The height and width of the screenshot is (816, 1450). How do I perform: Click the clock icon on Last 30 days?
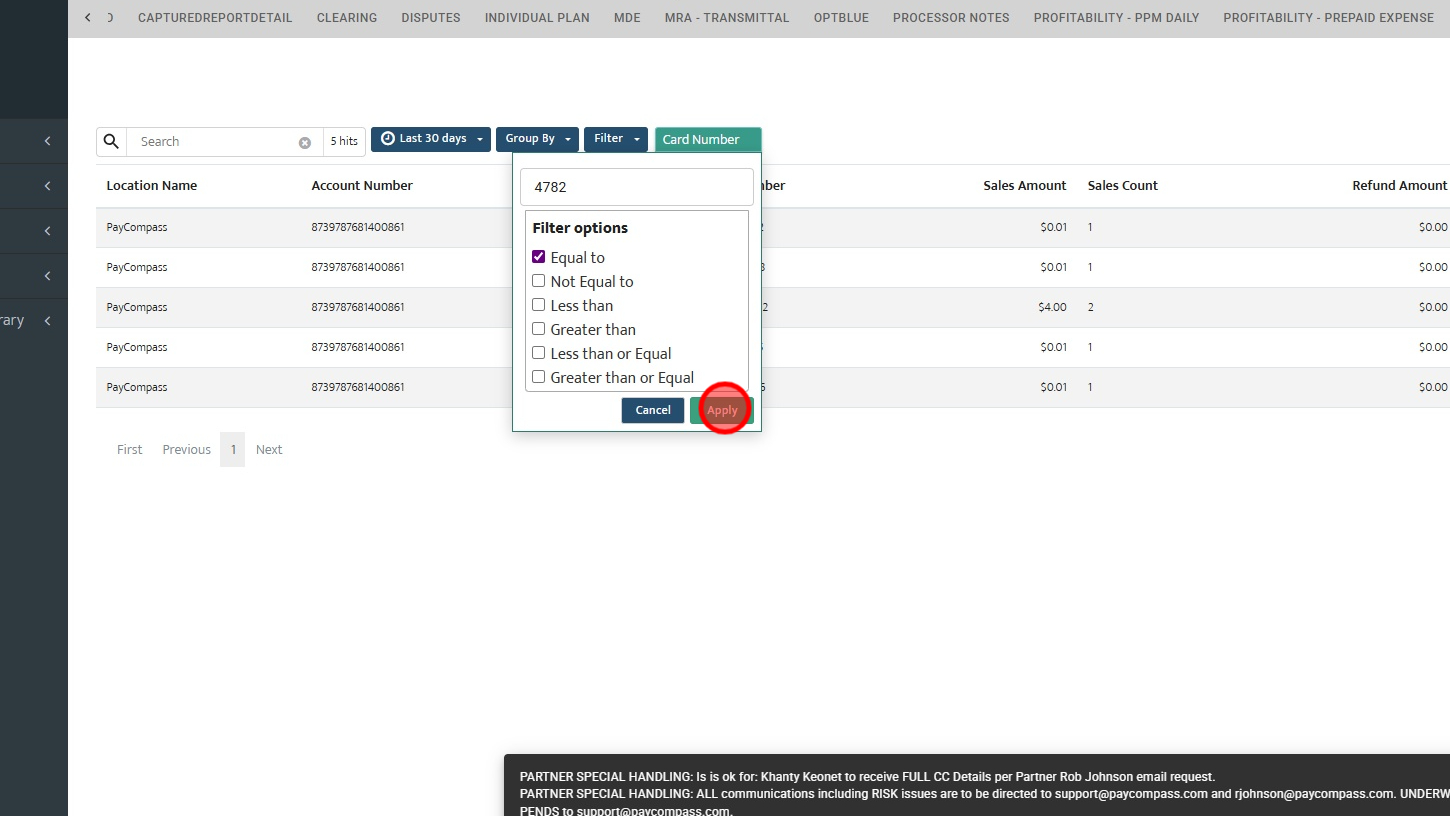tap(388, 139)
